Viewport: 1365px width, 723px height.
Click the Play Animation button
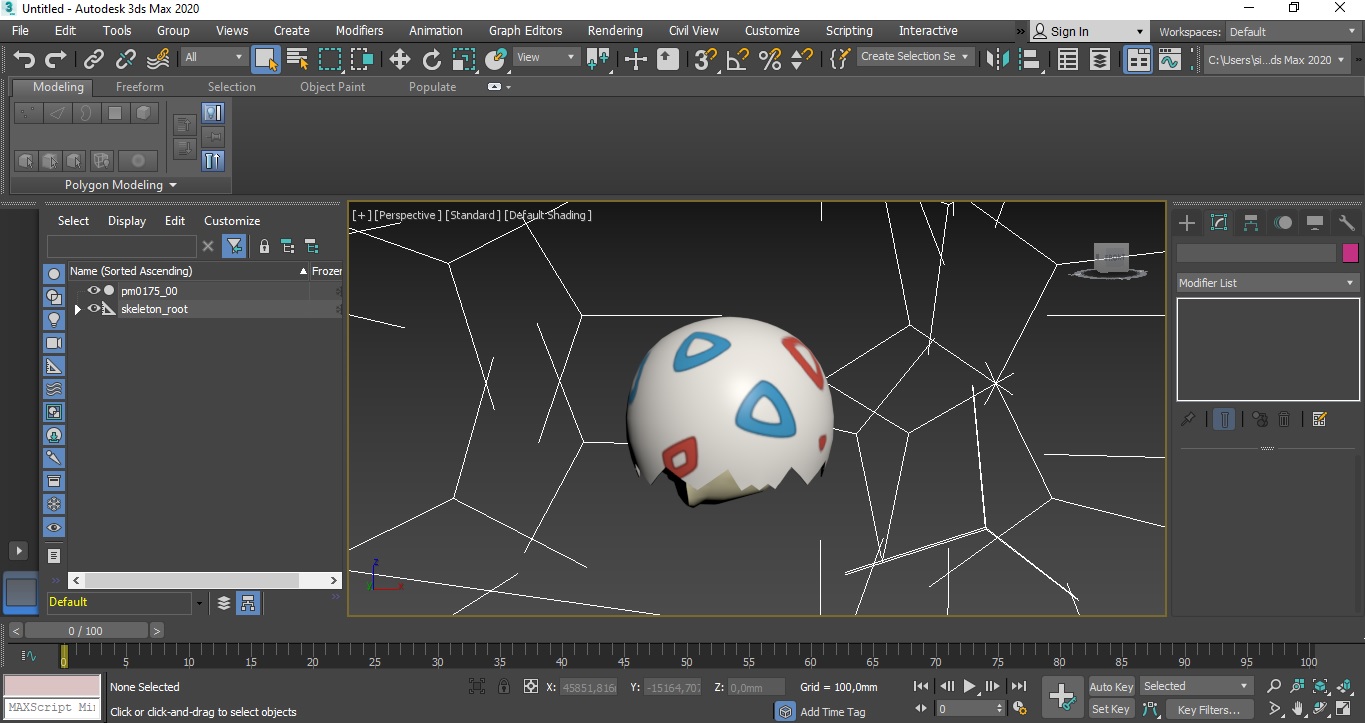coord(970,687)
